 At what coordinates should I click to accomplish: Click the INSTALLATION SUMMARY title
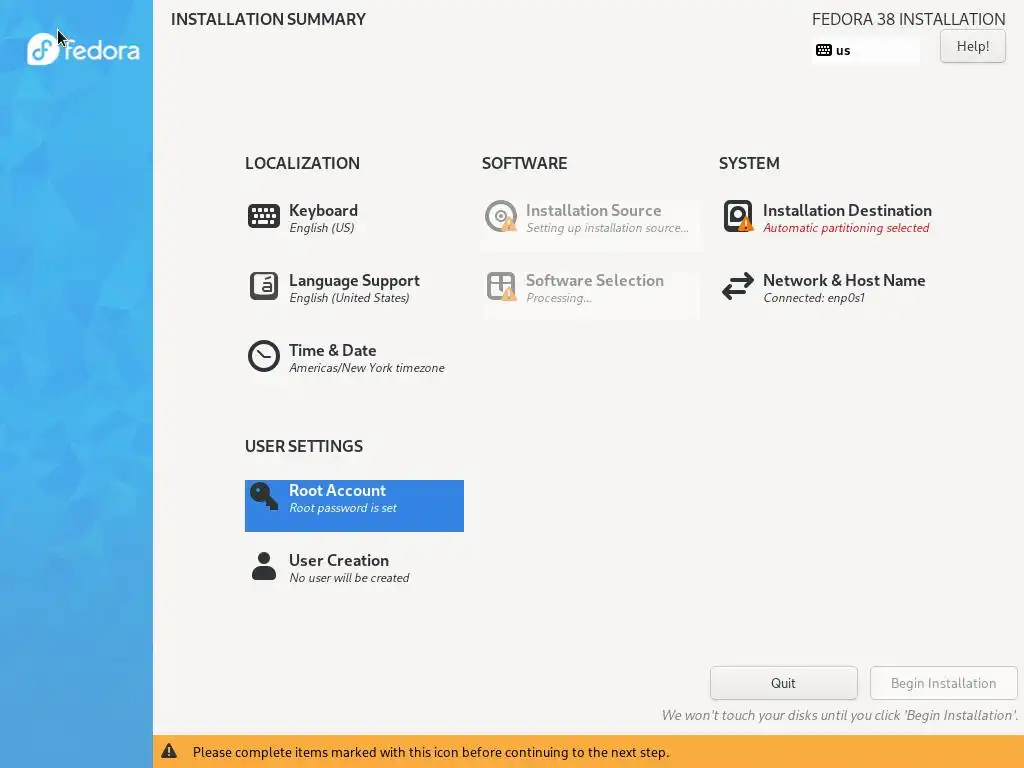pos(268,20)
